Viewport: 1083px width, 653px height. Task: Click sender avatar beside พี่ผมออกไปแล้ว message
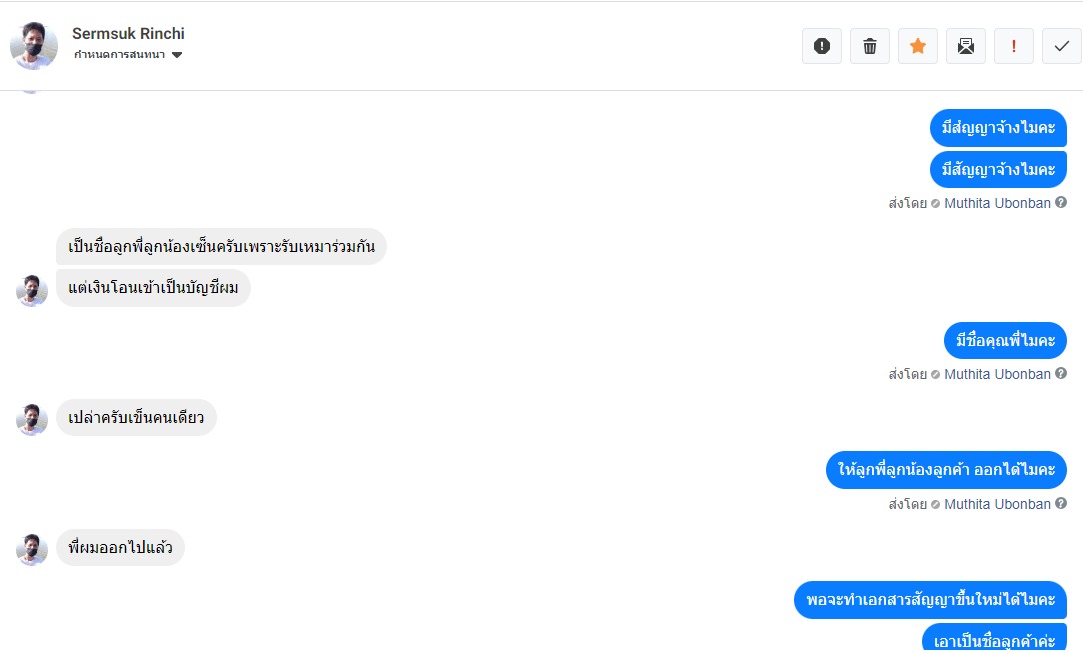(32, 549)
